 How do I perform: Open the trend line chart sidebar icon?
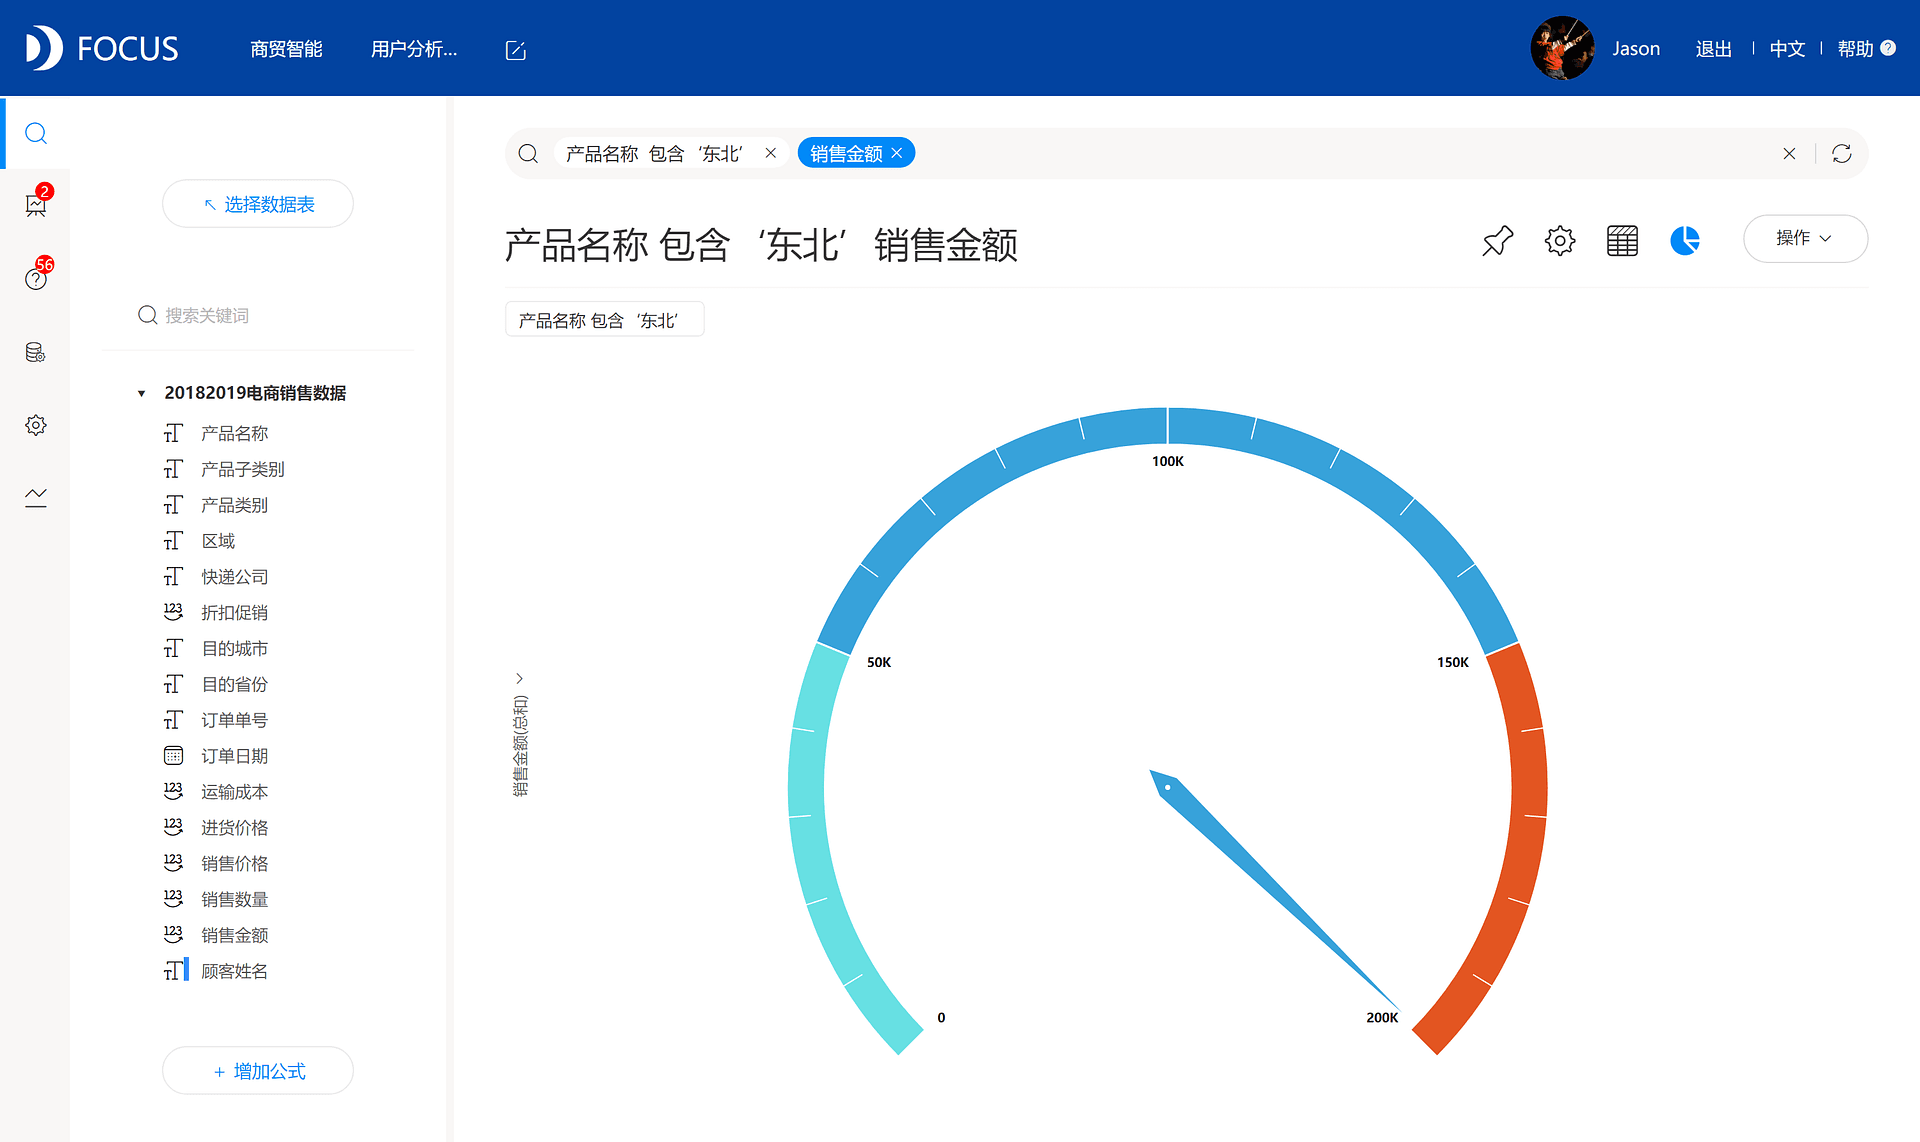click(x=36, y=497)
